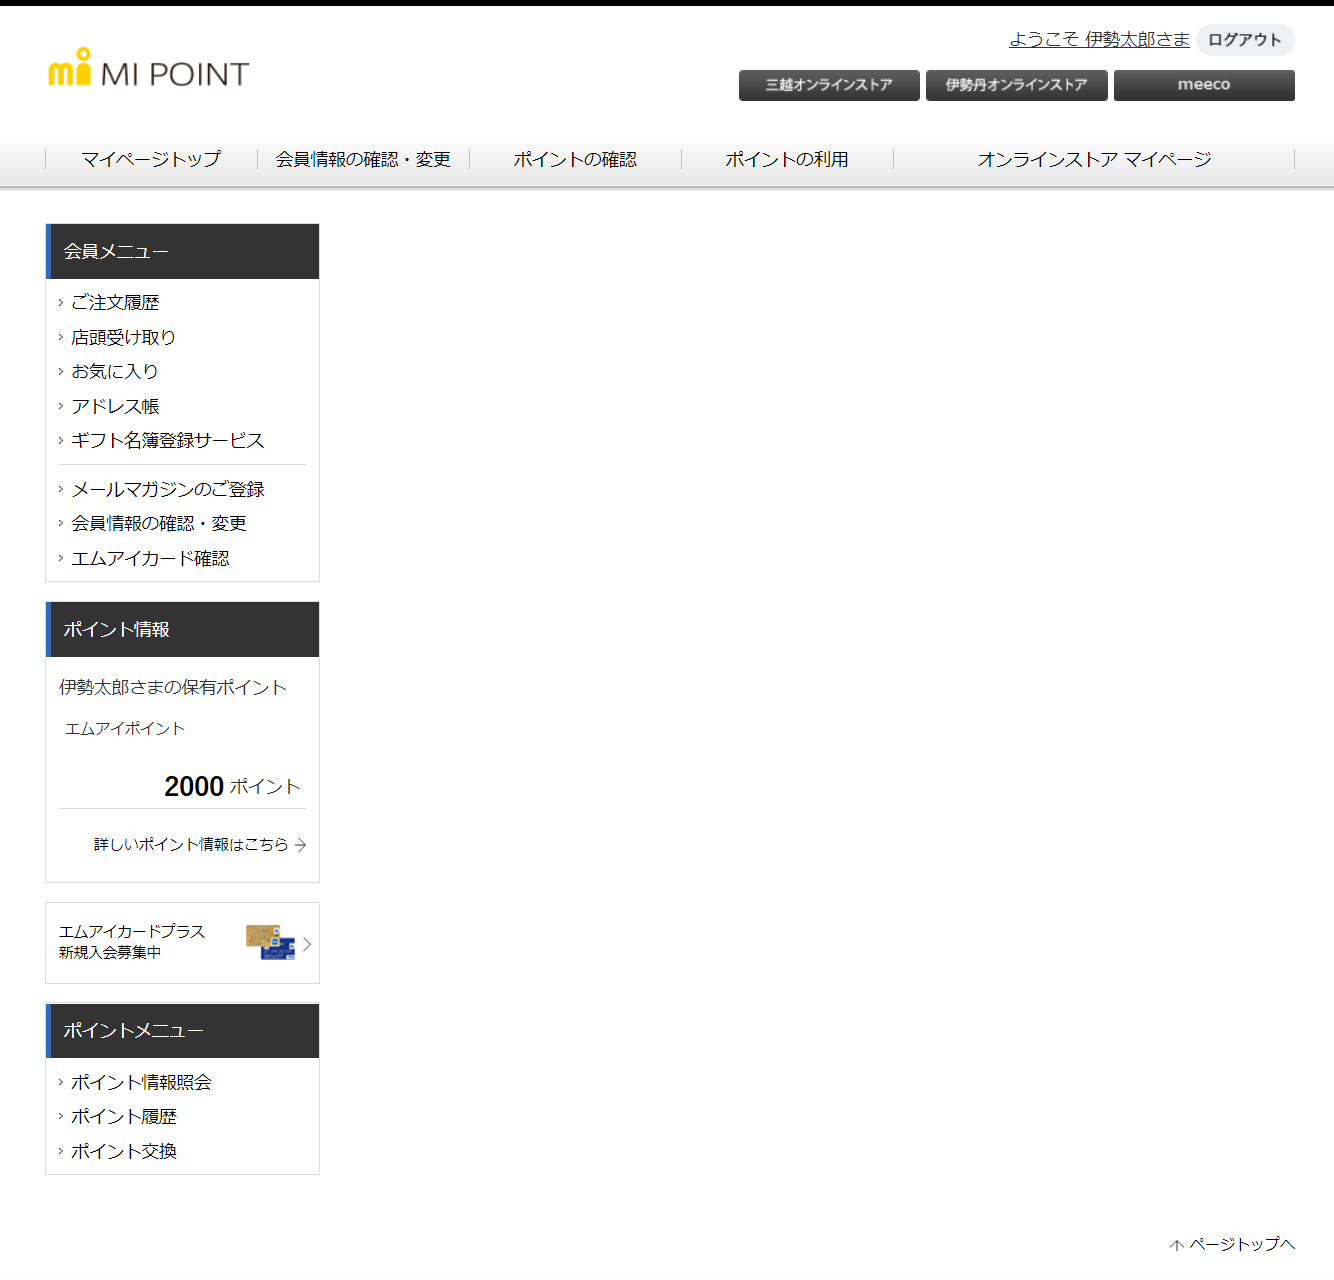Open エムアイカードプラス 新規入会募集中 banner

[x=182, y=943]
